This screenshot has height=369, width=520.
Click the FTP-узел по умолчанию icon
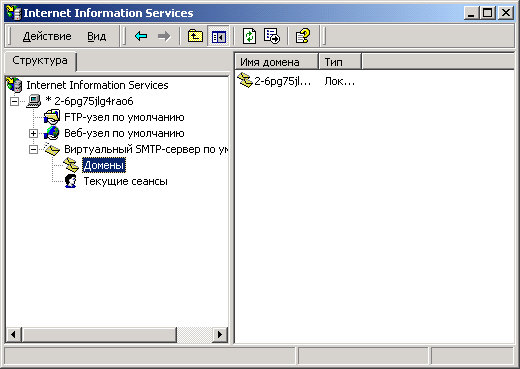click(52, 117)
